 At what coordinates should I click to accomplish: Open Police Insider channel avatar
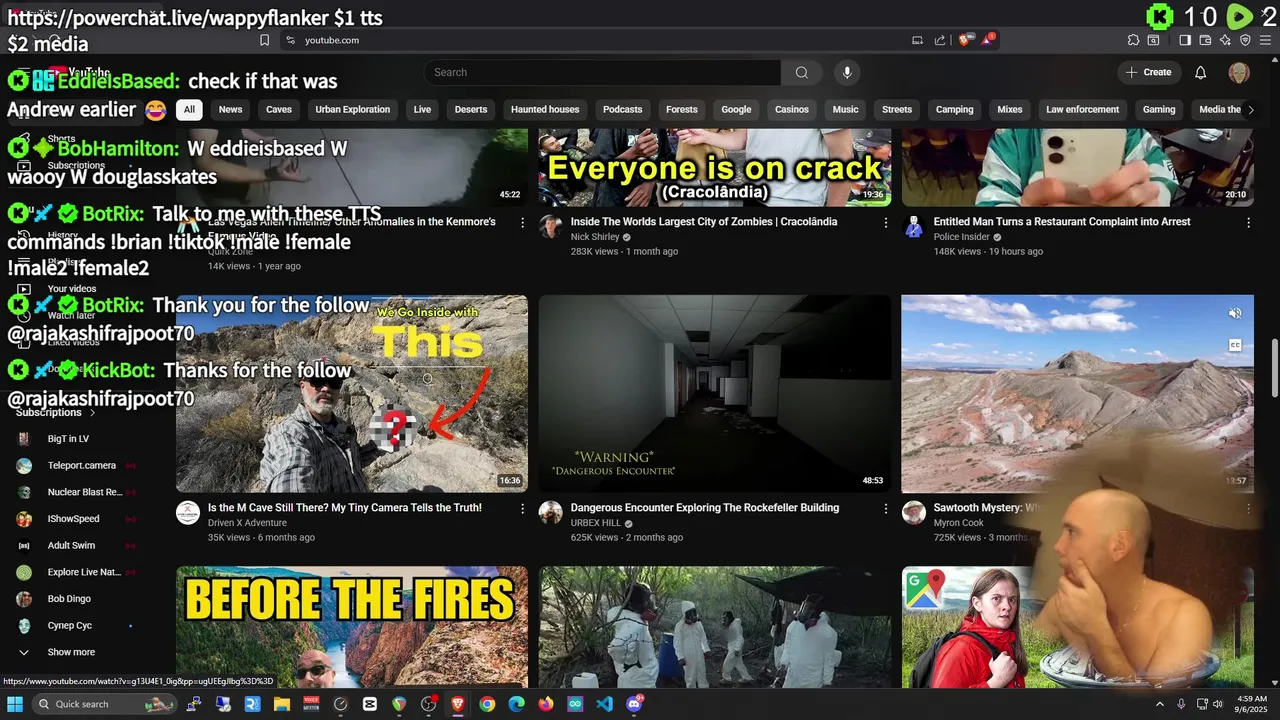pyautogui.click(x=913, y=227)
